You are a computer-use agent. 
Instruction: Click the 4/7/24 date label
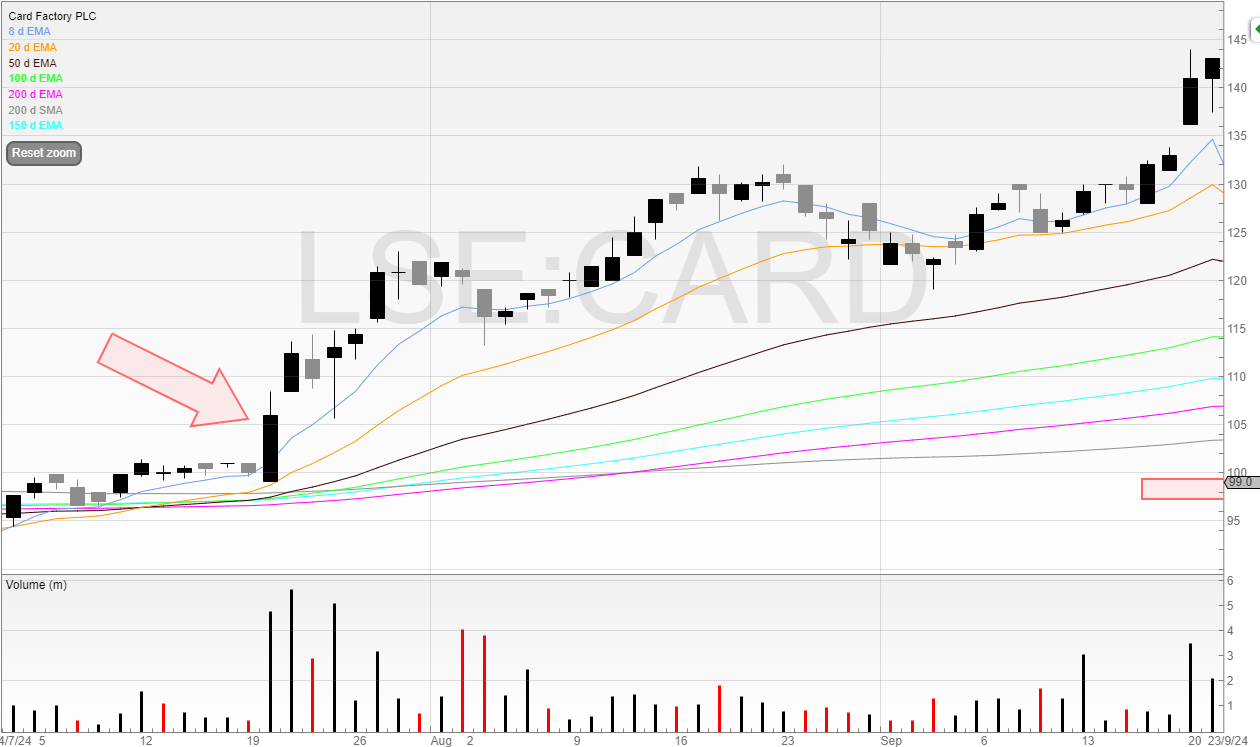tap(16, 741)
